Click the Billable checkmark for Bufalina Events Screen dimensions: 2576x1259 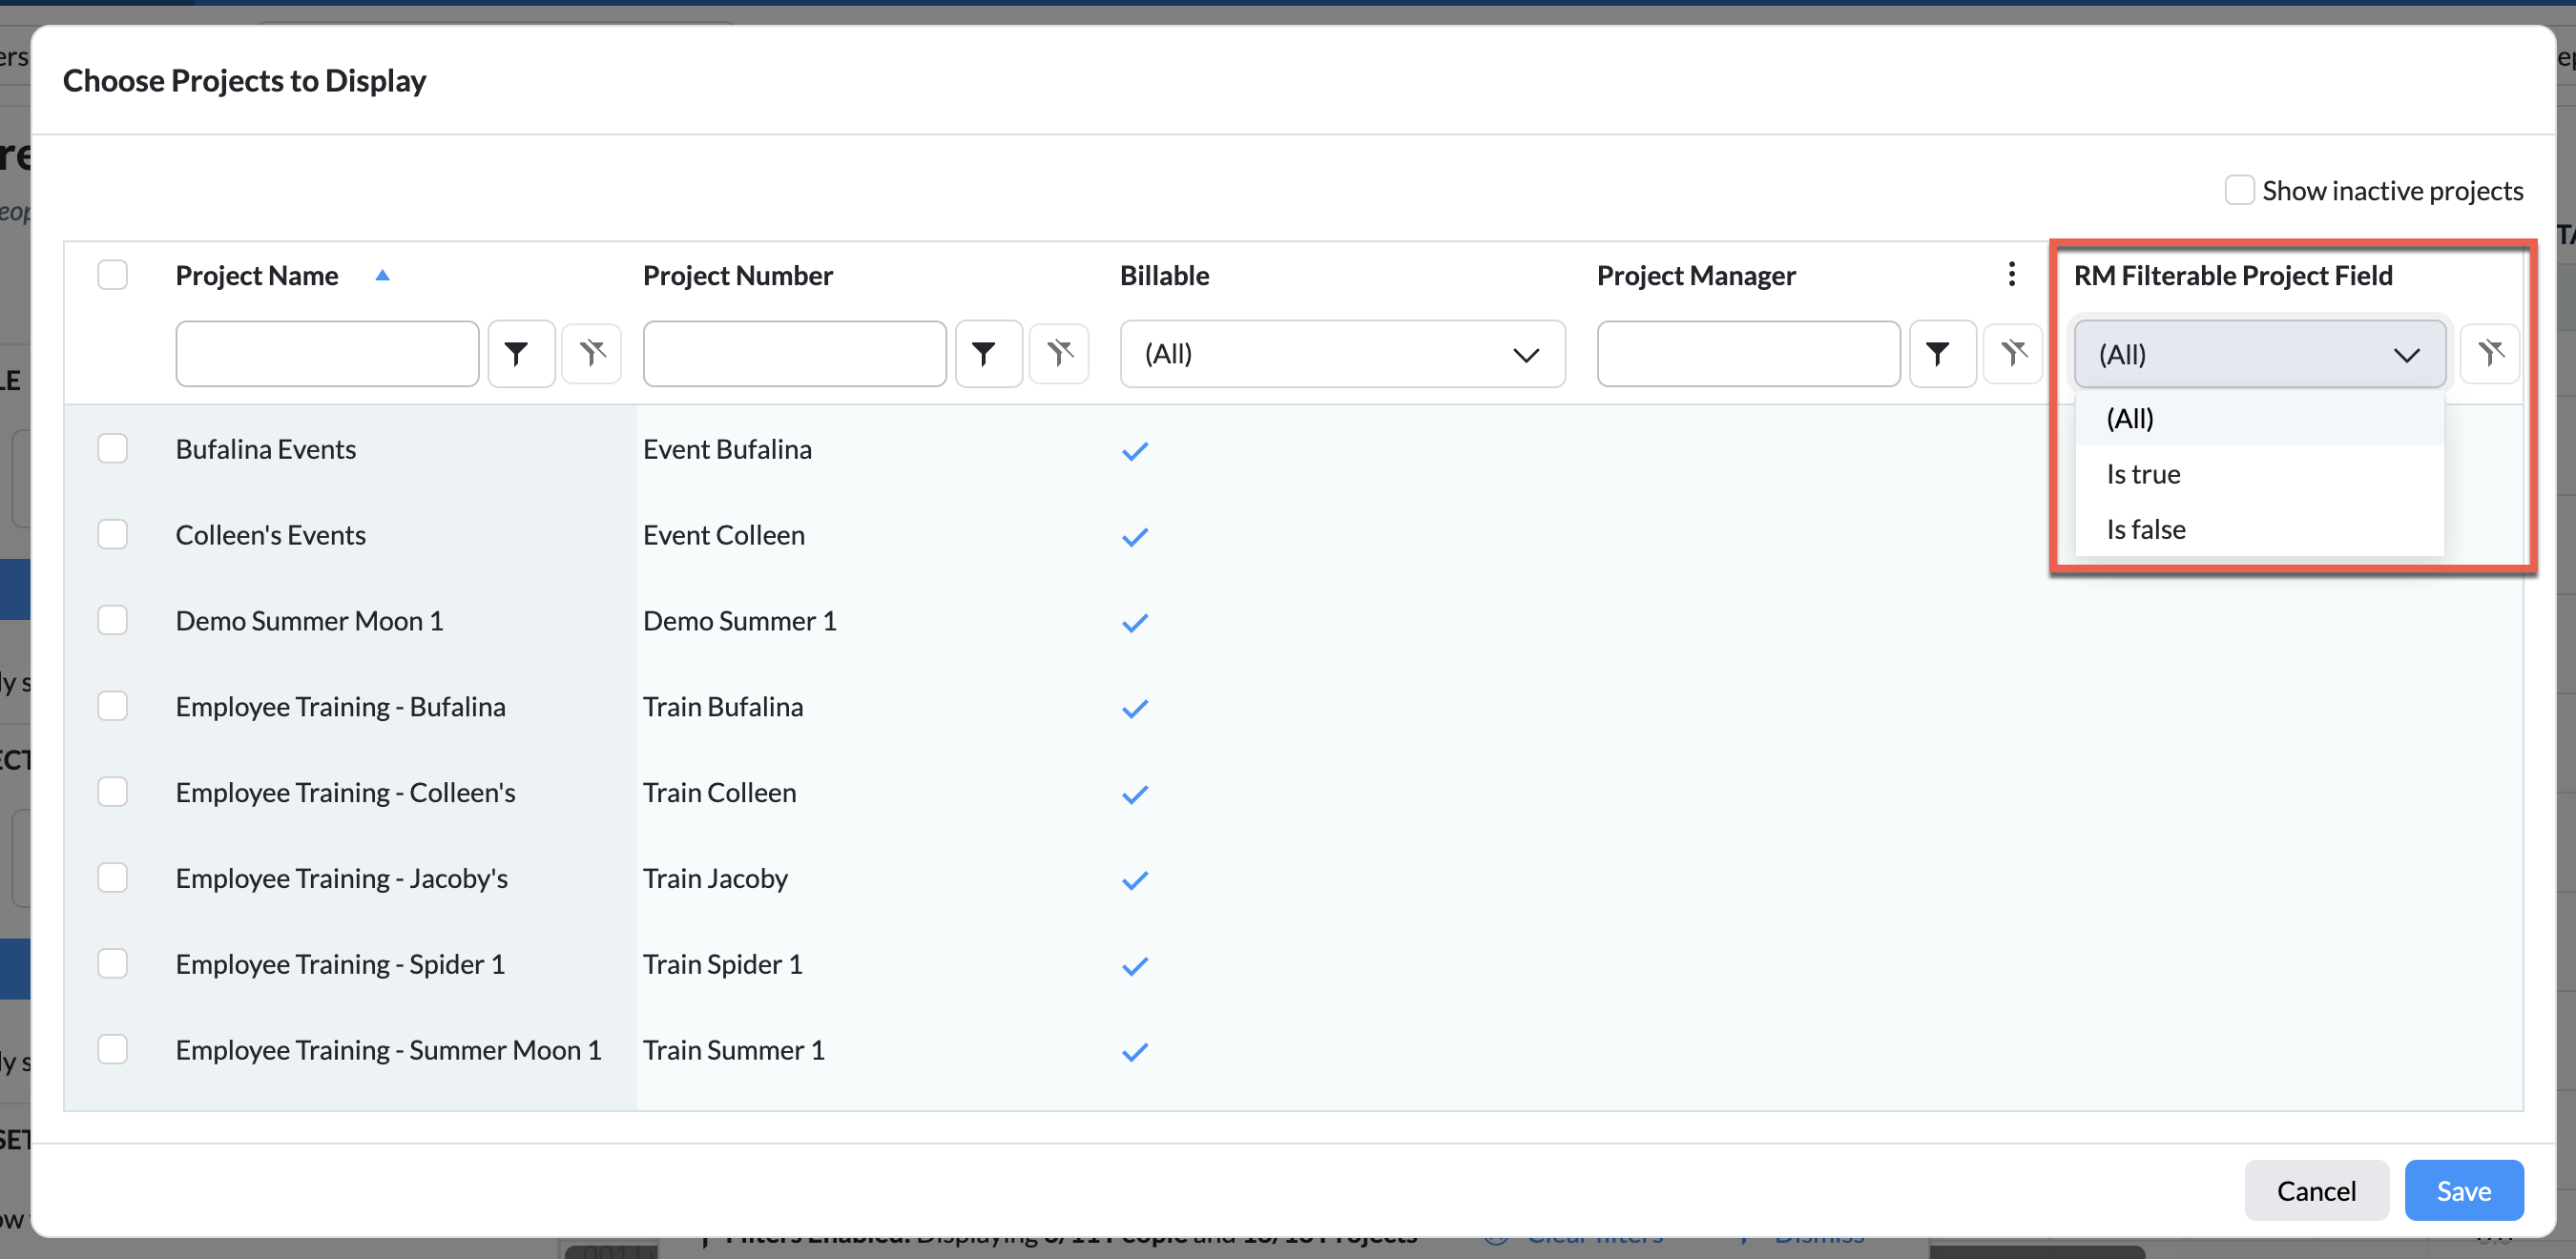(x=1135, y=451)
